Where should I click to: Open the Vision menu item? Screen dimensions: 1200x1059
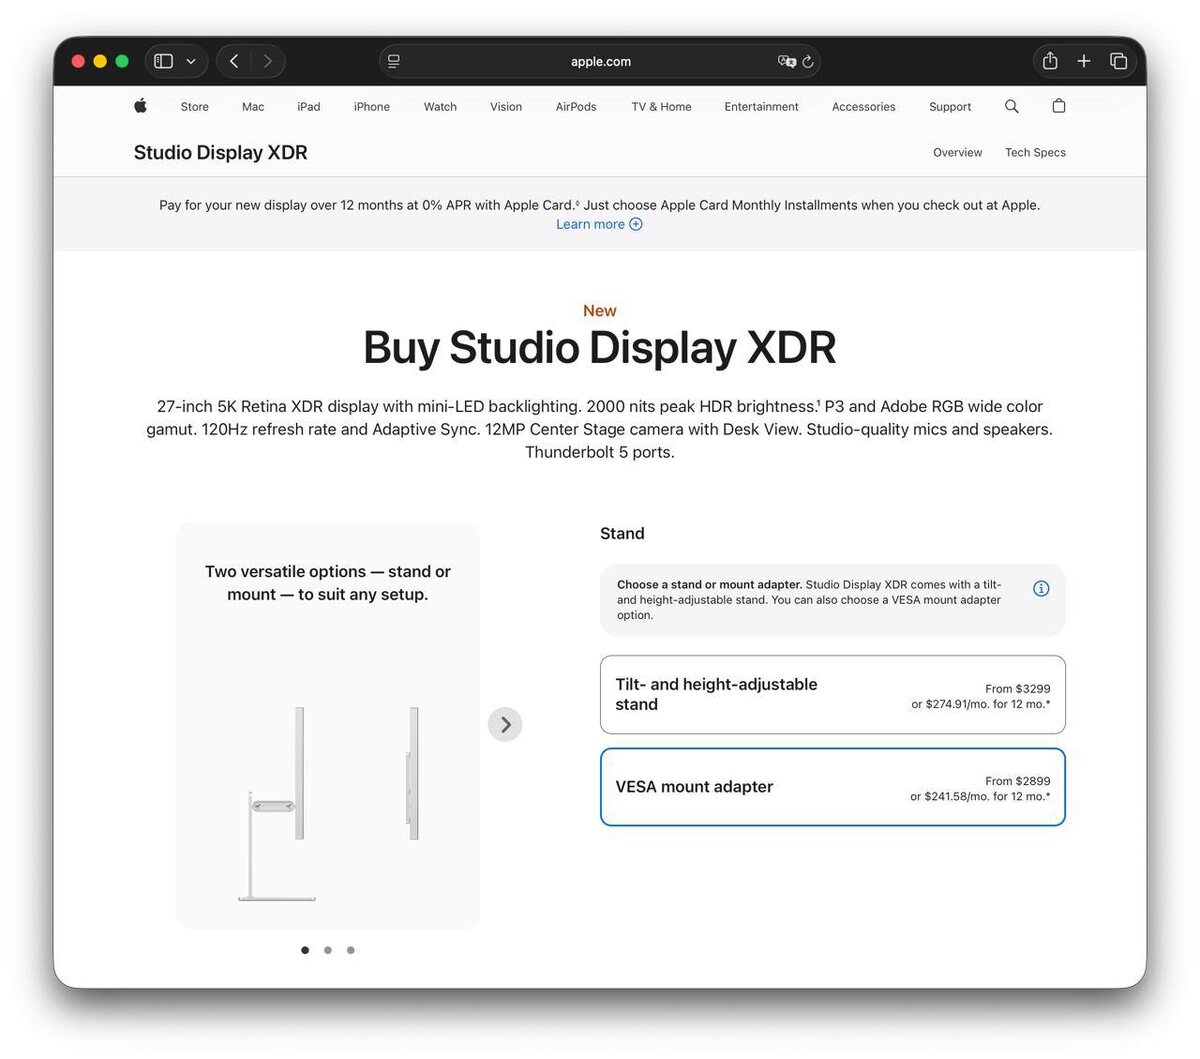[506, 107]
